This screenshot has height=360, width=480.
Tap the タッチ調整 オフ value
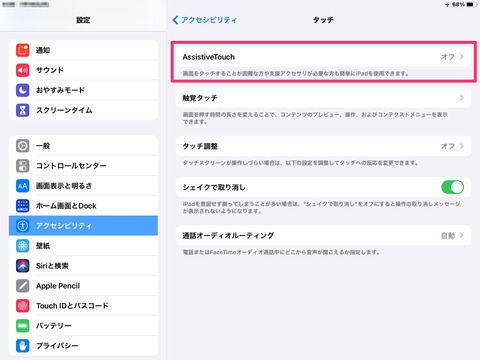tap(448, 146)
